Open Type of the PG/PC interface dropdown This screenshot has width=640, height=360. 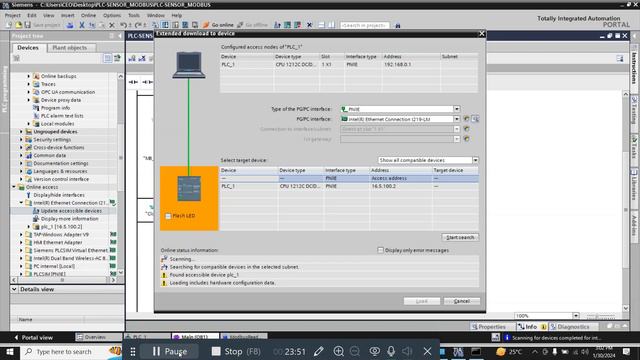click(x=457, y=109)
